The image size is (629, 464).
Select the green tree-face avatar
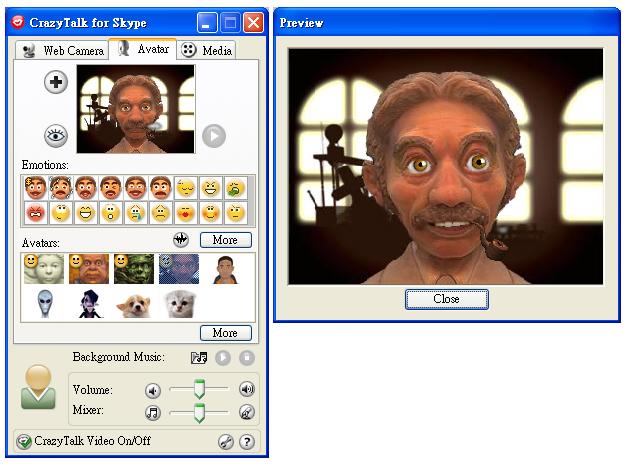pyautogui.click(x=134, y=269)
